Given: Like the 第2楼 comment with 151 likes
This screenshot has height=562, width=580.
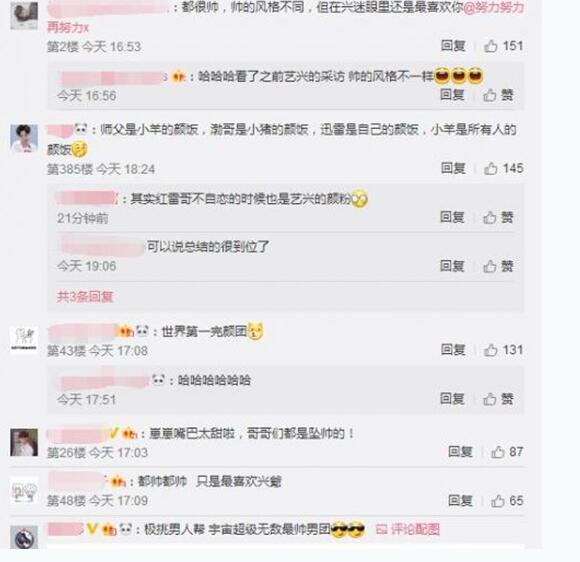Looking at the screenshot, I should pyautogui.click(x=503, y=46).
